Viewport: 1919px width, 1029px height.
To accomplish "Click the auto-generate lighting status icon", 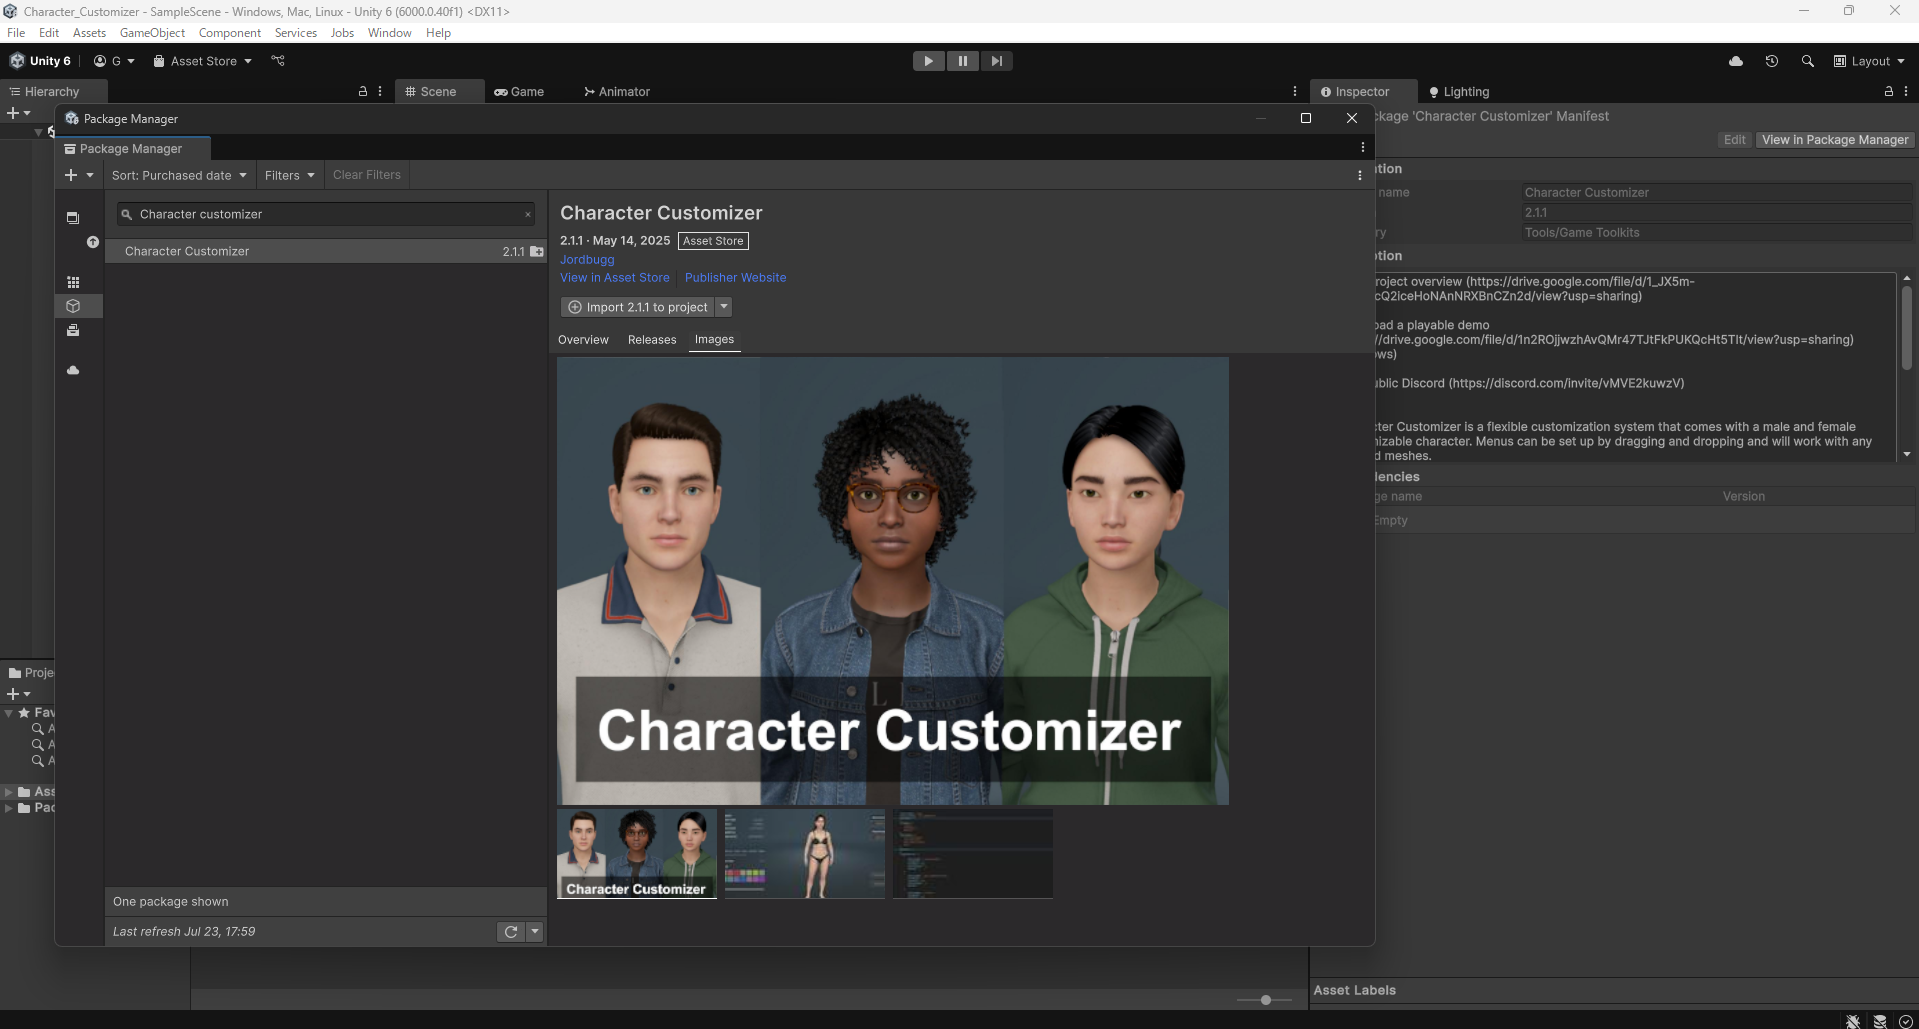I will (x=1906, y=1021).
